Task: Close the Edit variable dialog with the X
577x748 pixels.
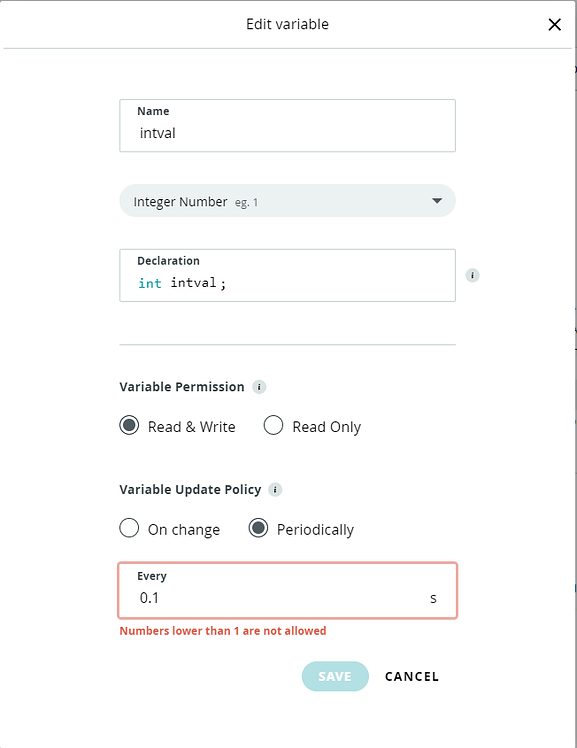Action: click(x=554, y=24)
